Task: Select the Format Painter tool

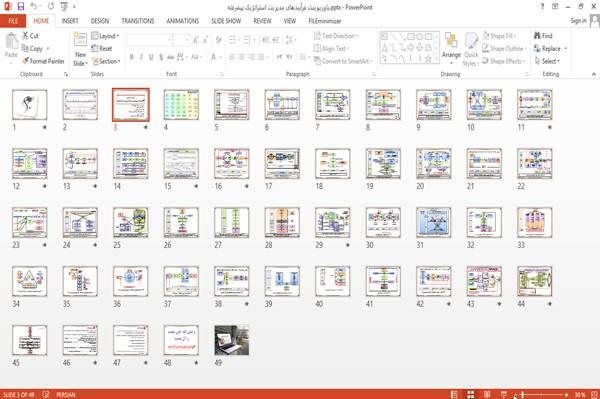Action: point(43,61)
